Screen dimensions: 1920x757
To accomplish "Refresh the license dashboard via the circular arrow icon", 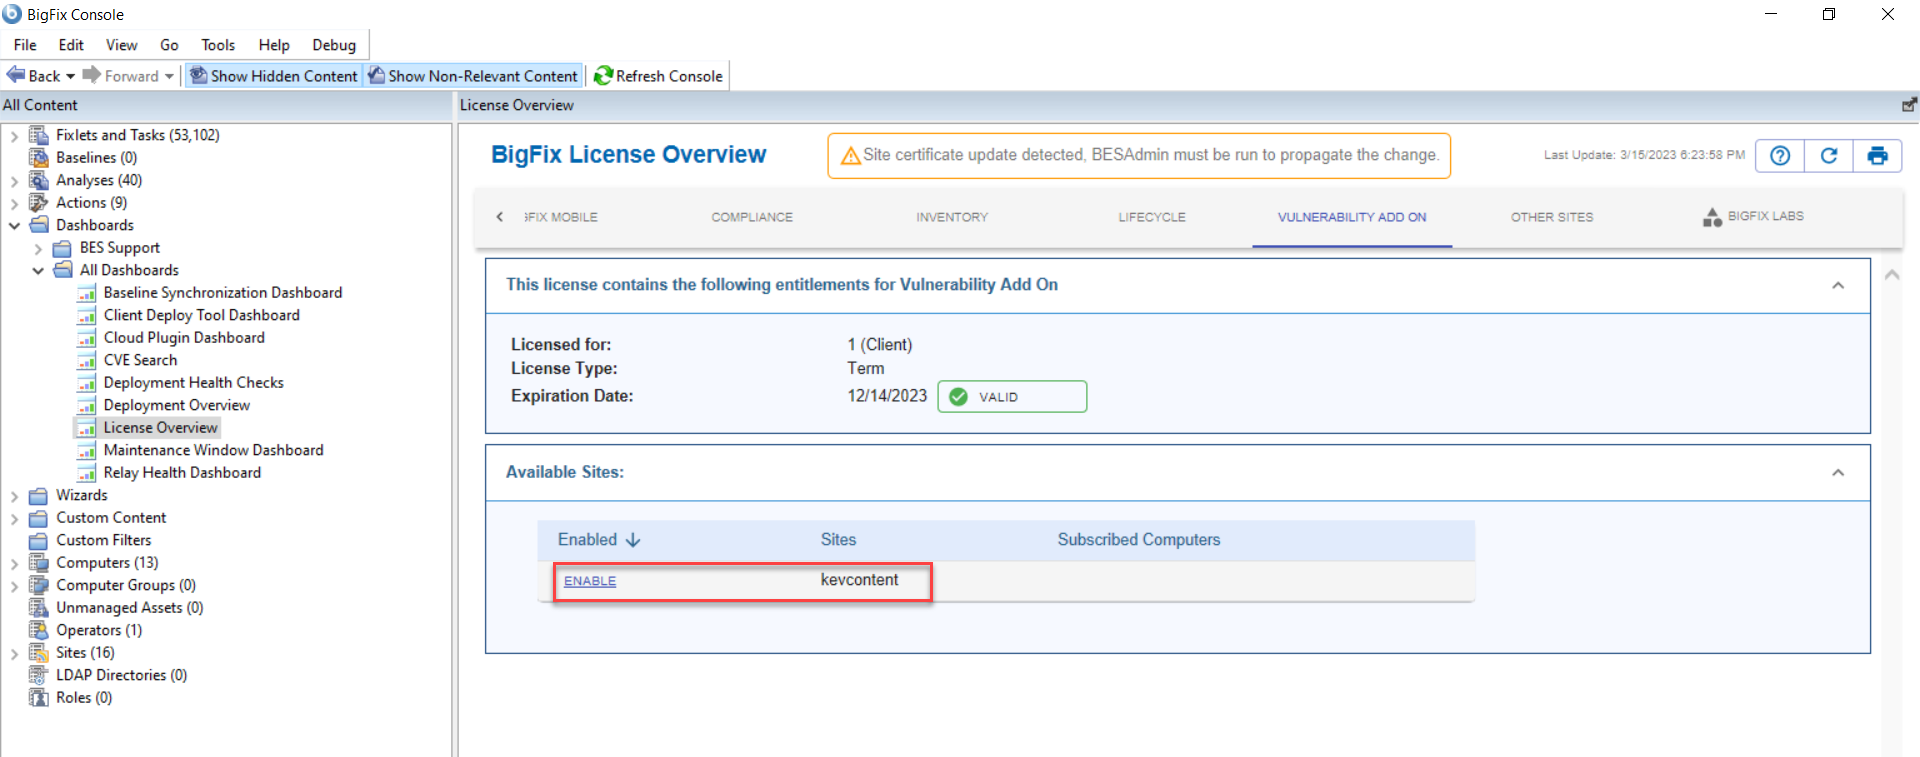I will pos(1829,156).
